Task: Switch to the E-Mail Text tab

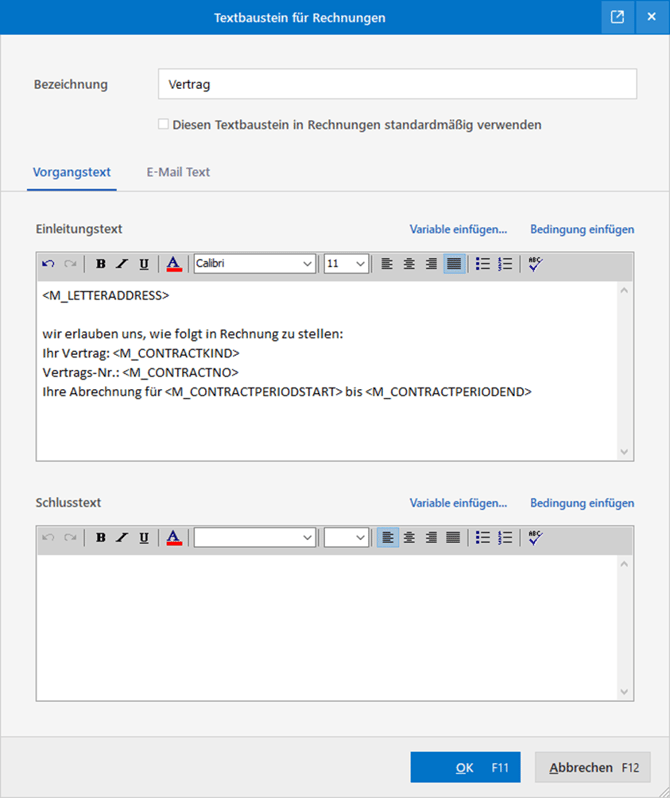Action: click(x=178, y=172)
